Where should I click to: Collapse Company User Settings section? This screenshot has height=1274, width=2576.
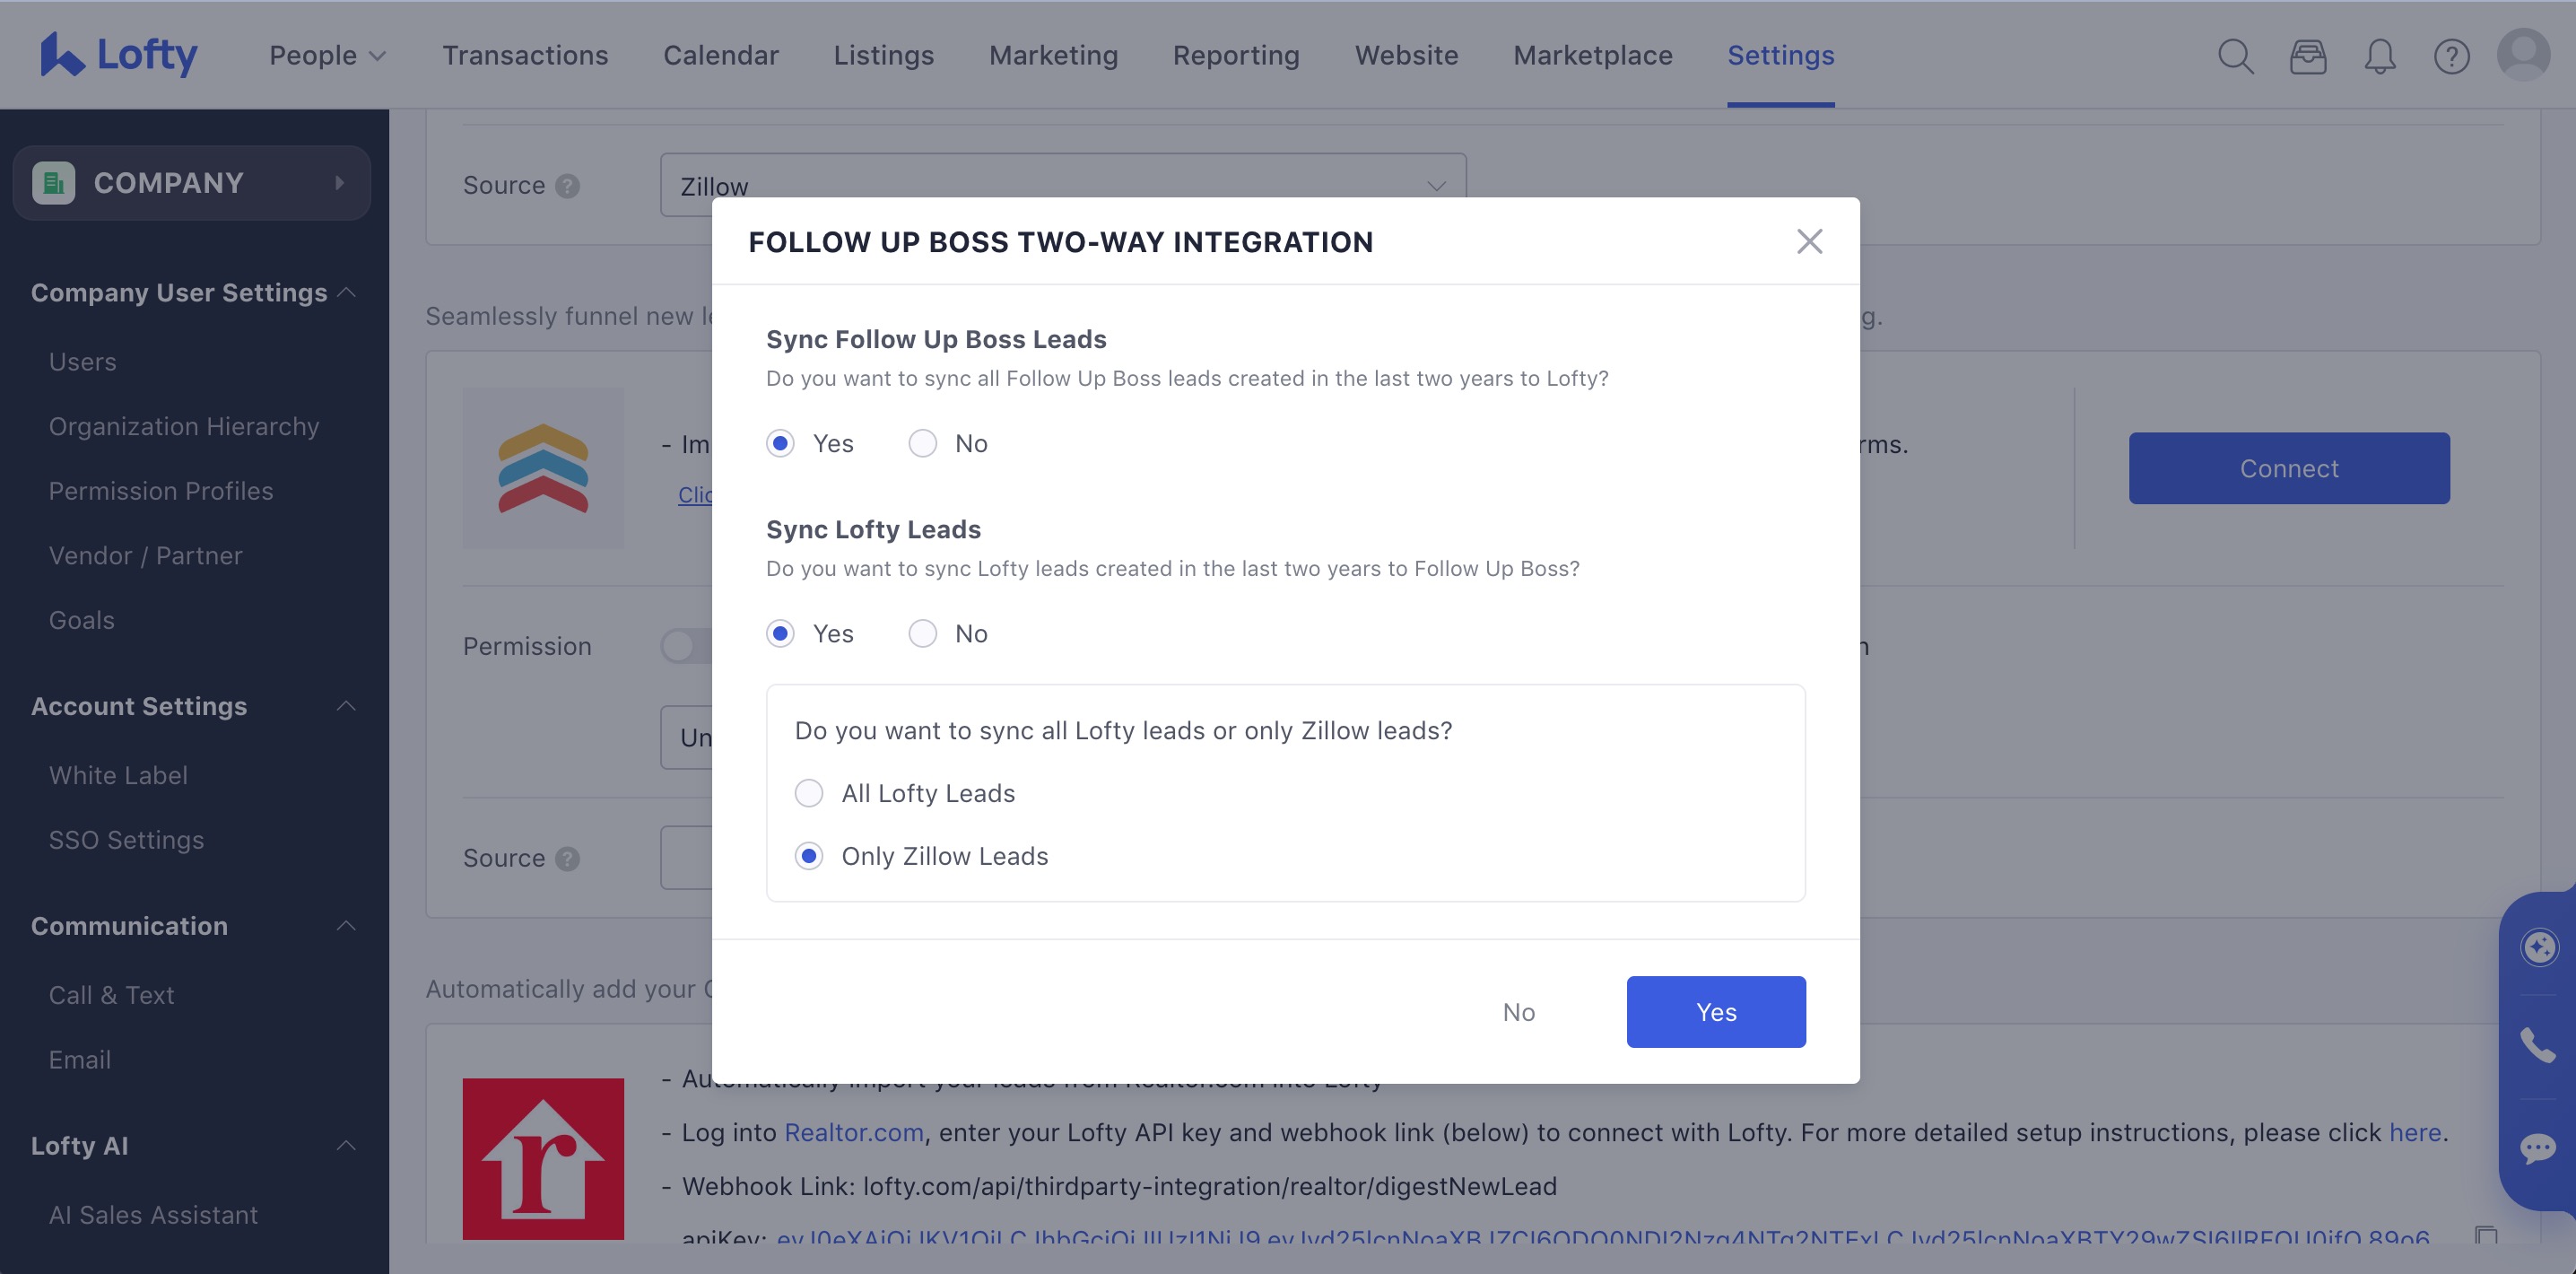[348, 292]
